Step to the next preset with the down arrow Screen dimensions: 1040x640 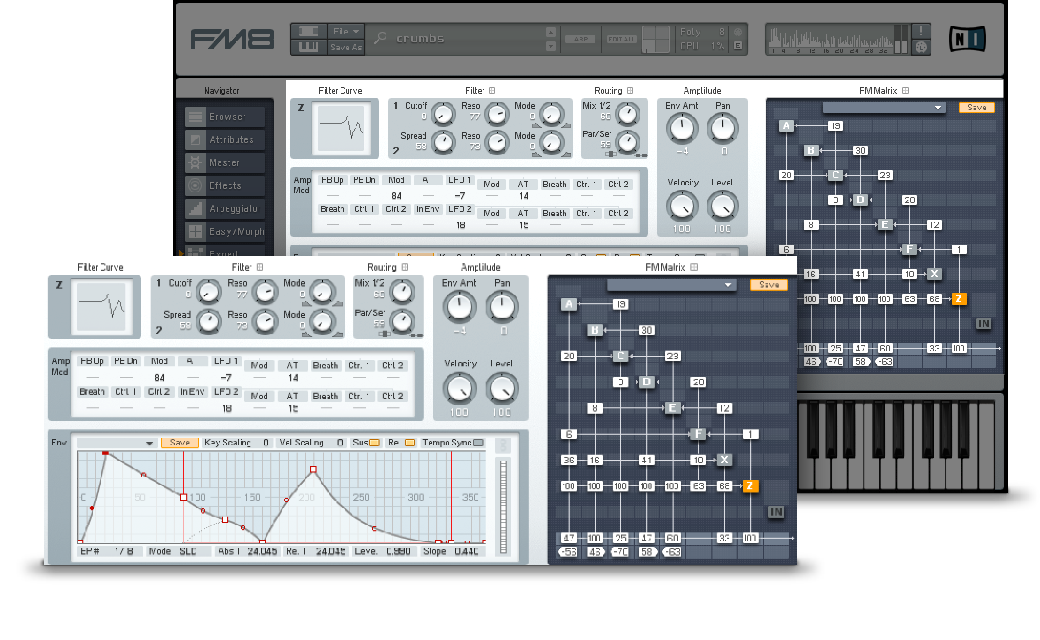[551, 46]
